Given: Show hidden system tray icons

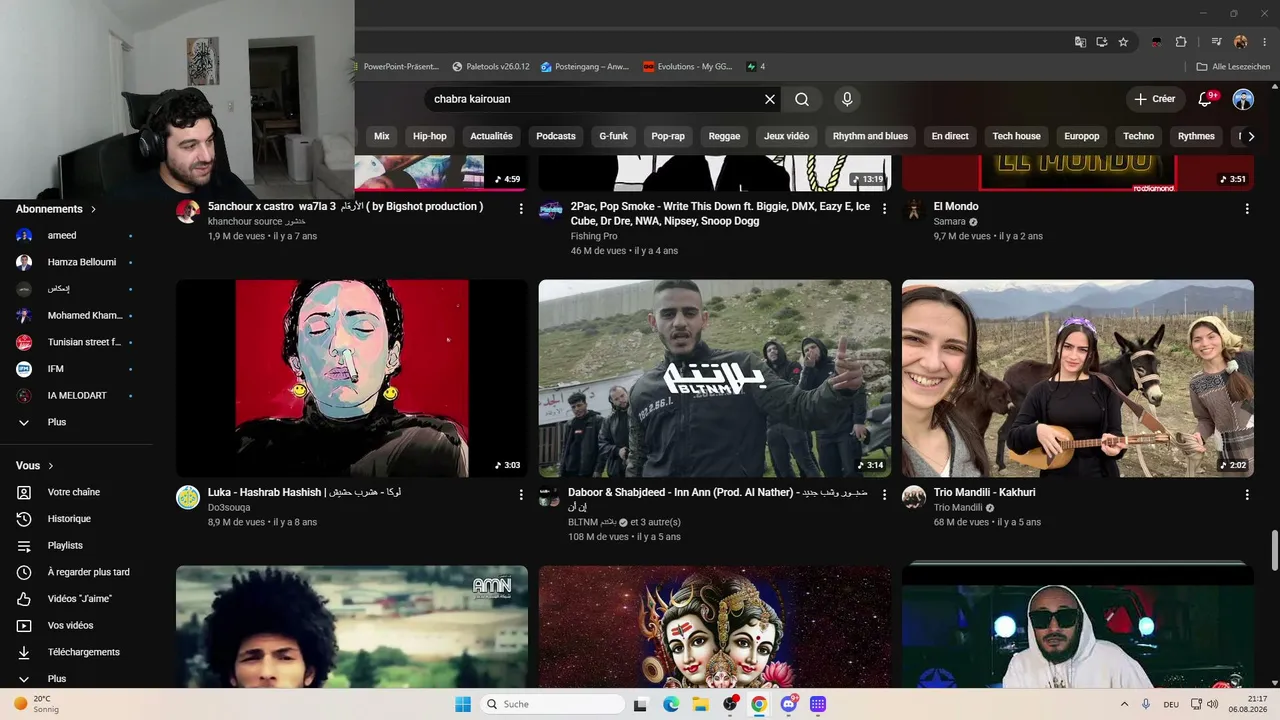Looking at the screenshot, I should coord(1124,704).
